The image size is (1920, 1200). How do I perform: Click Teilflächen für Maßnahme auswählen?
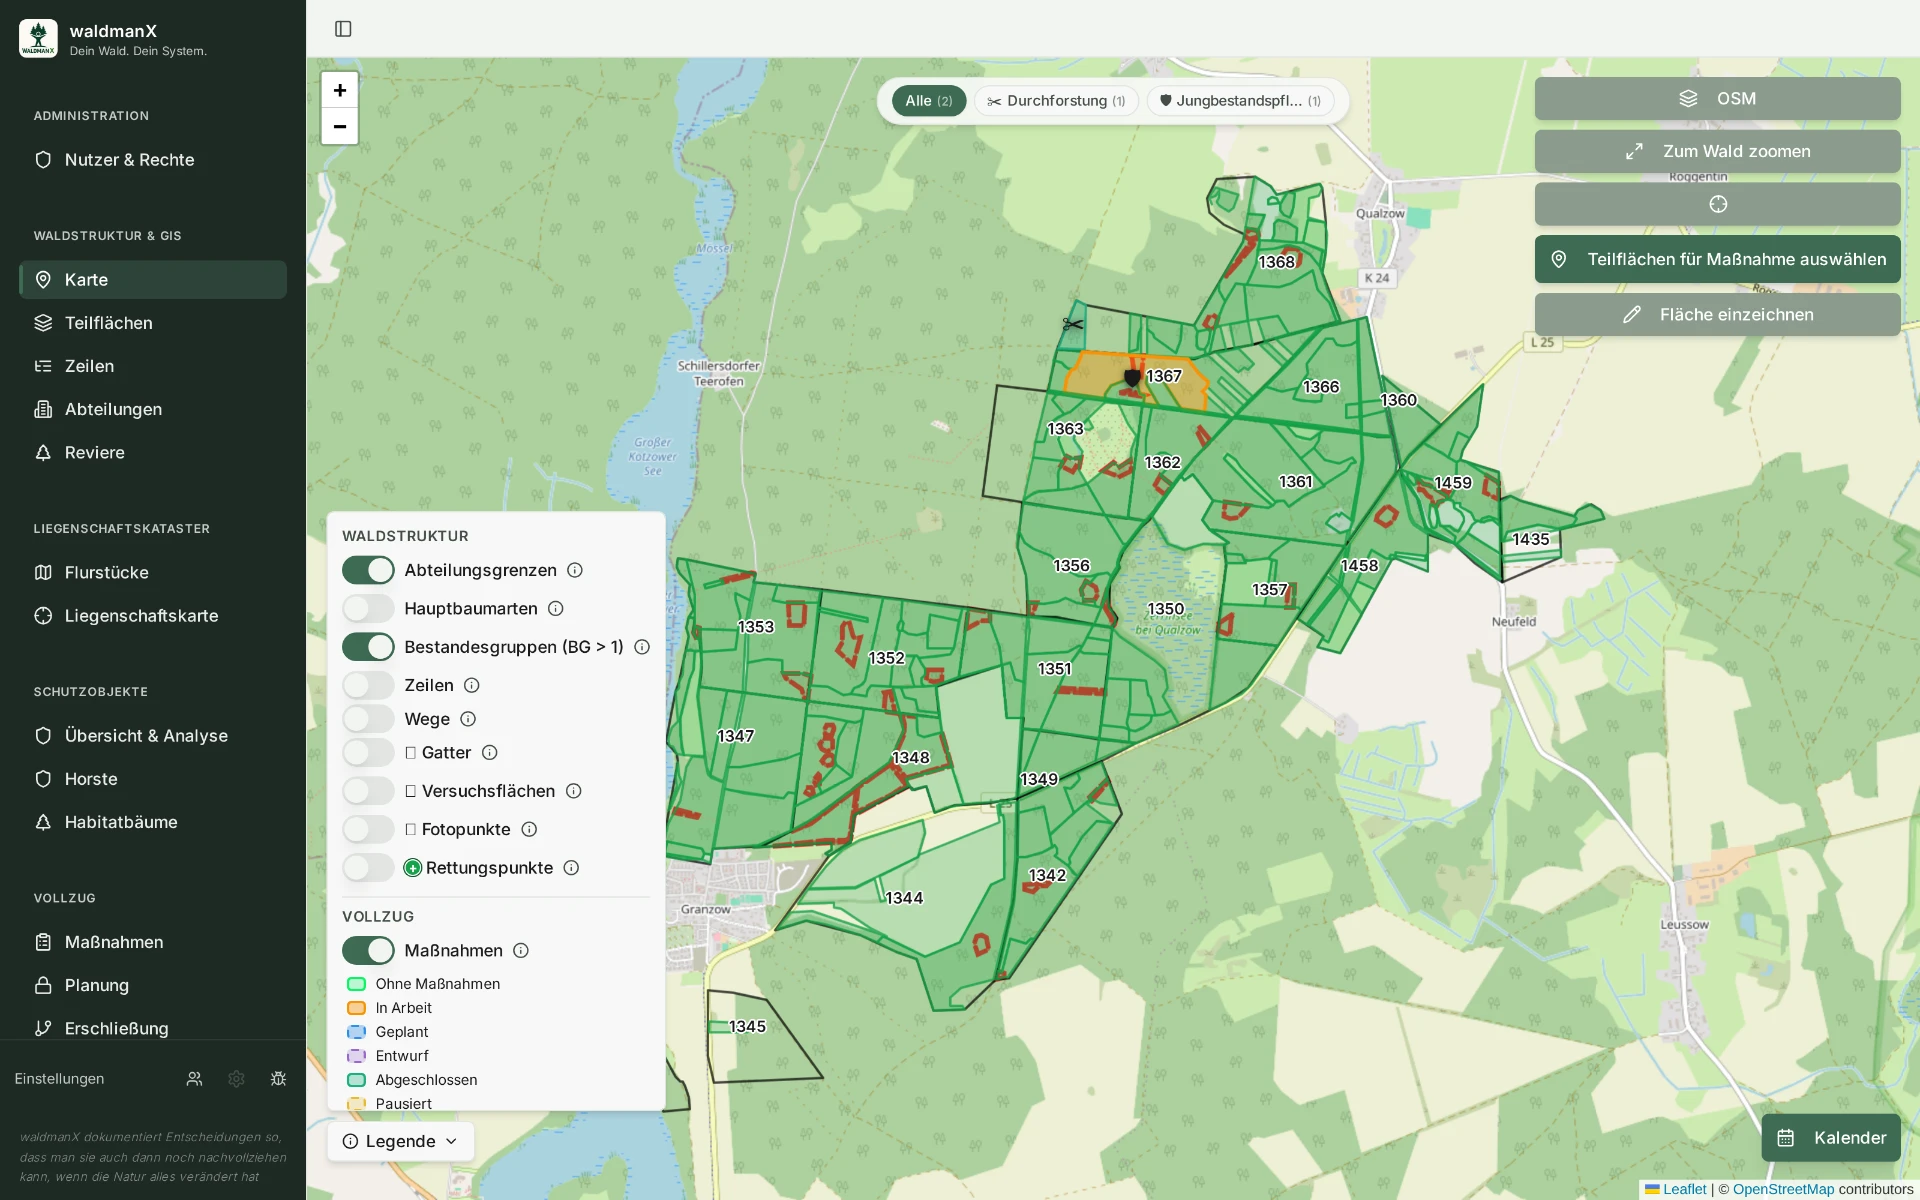click(x=1717, y=259)
